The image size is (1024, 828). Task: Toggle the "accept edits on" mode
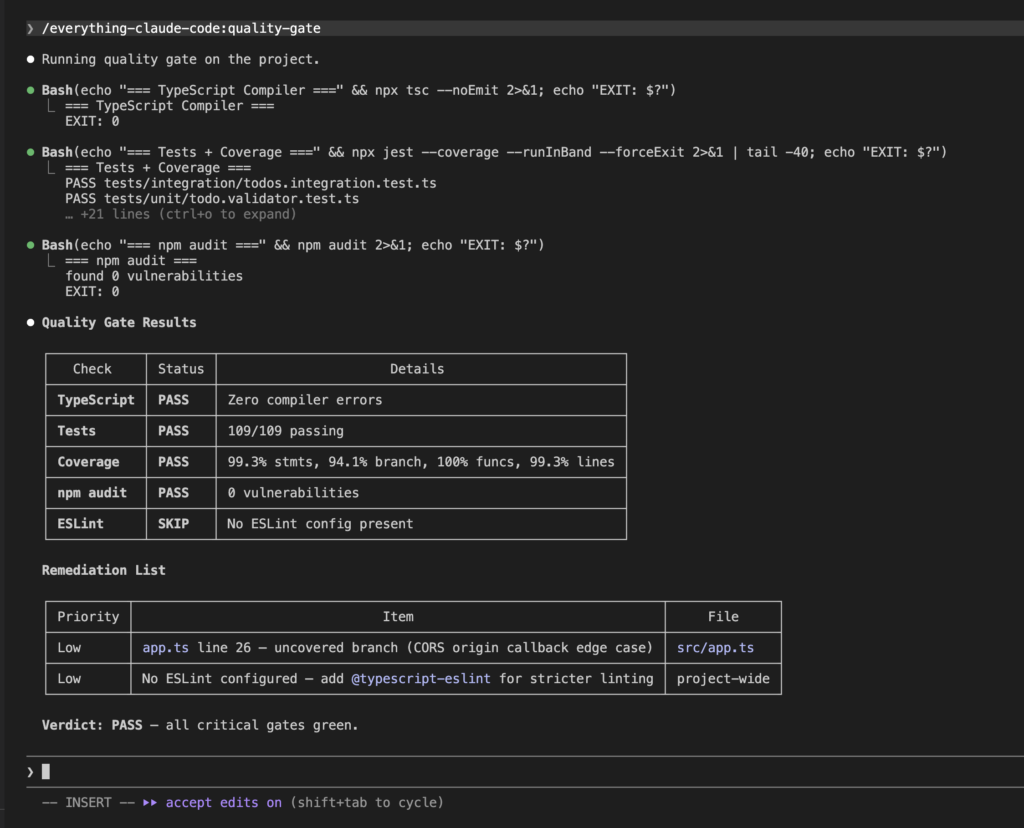223,802
